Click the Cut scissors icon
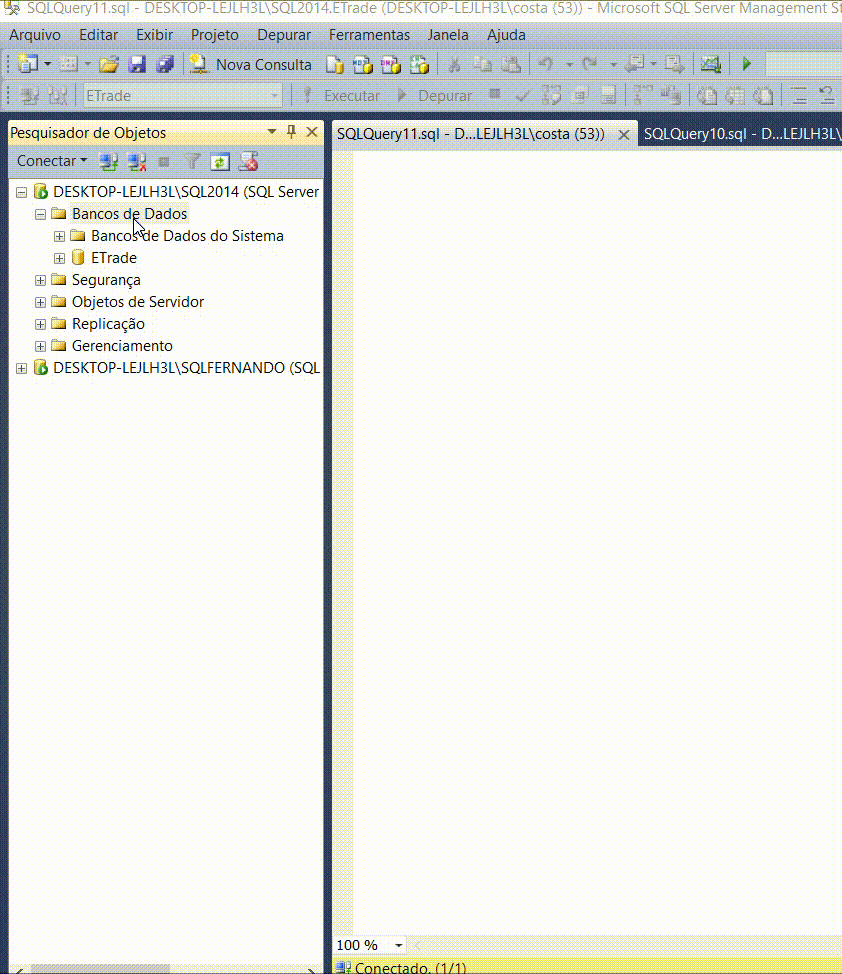 tap(454, 65)
